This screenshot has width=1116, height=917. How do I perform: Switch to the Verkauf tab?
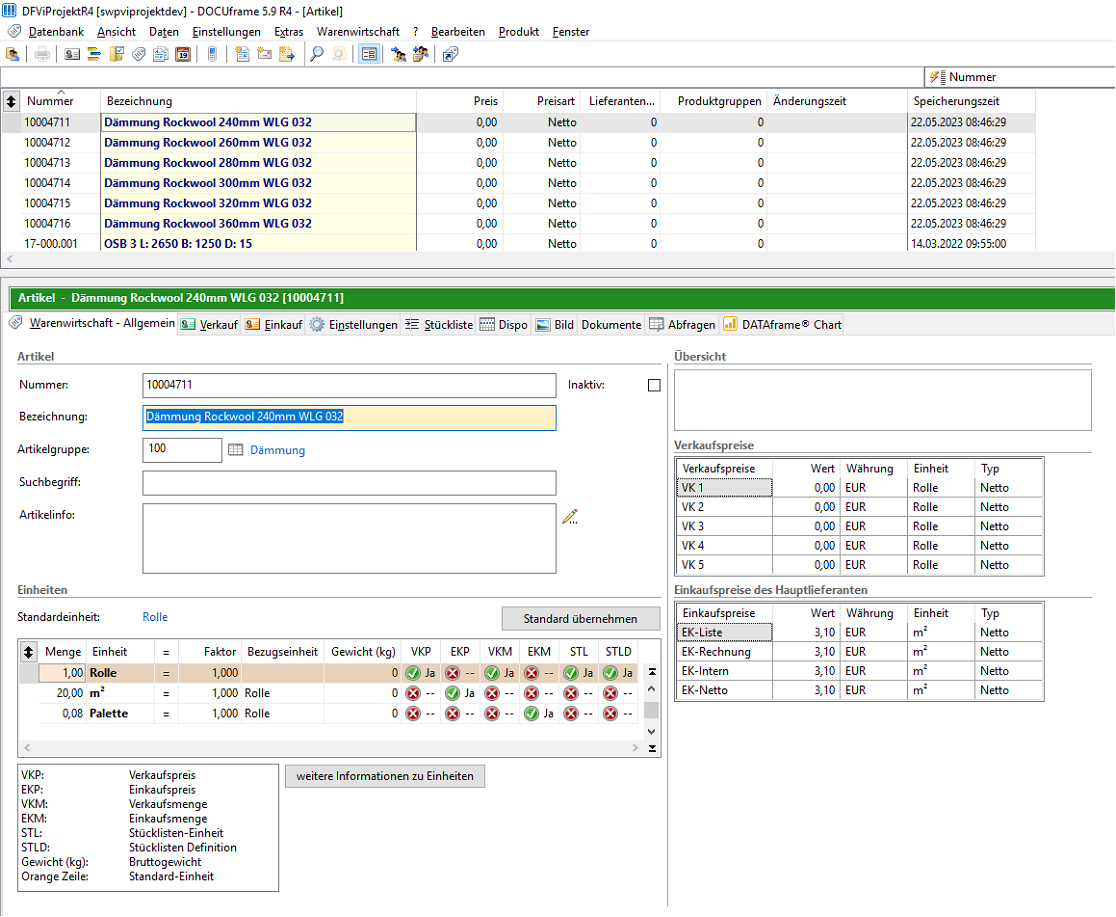209,325
